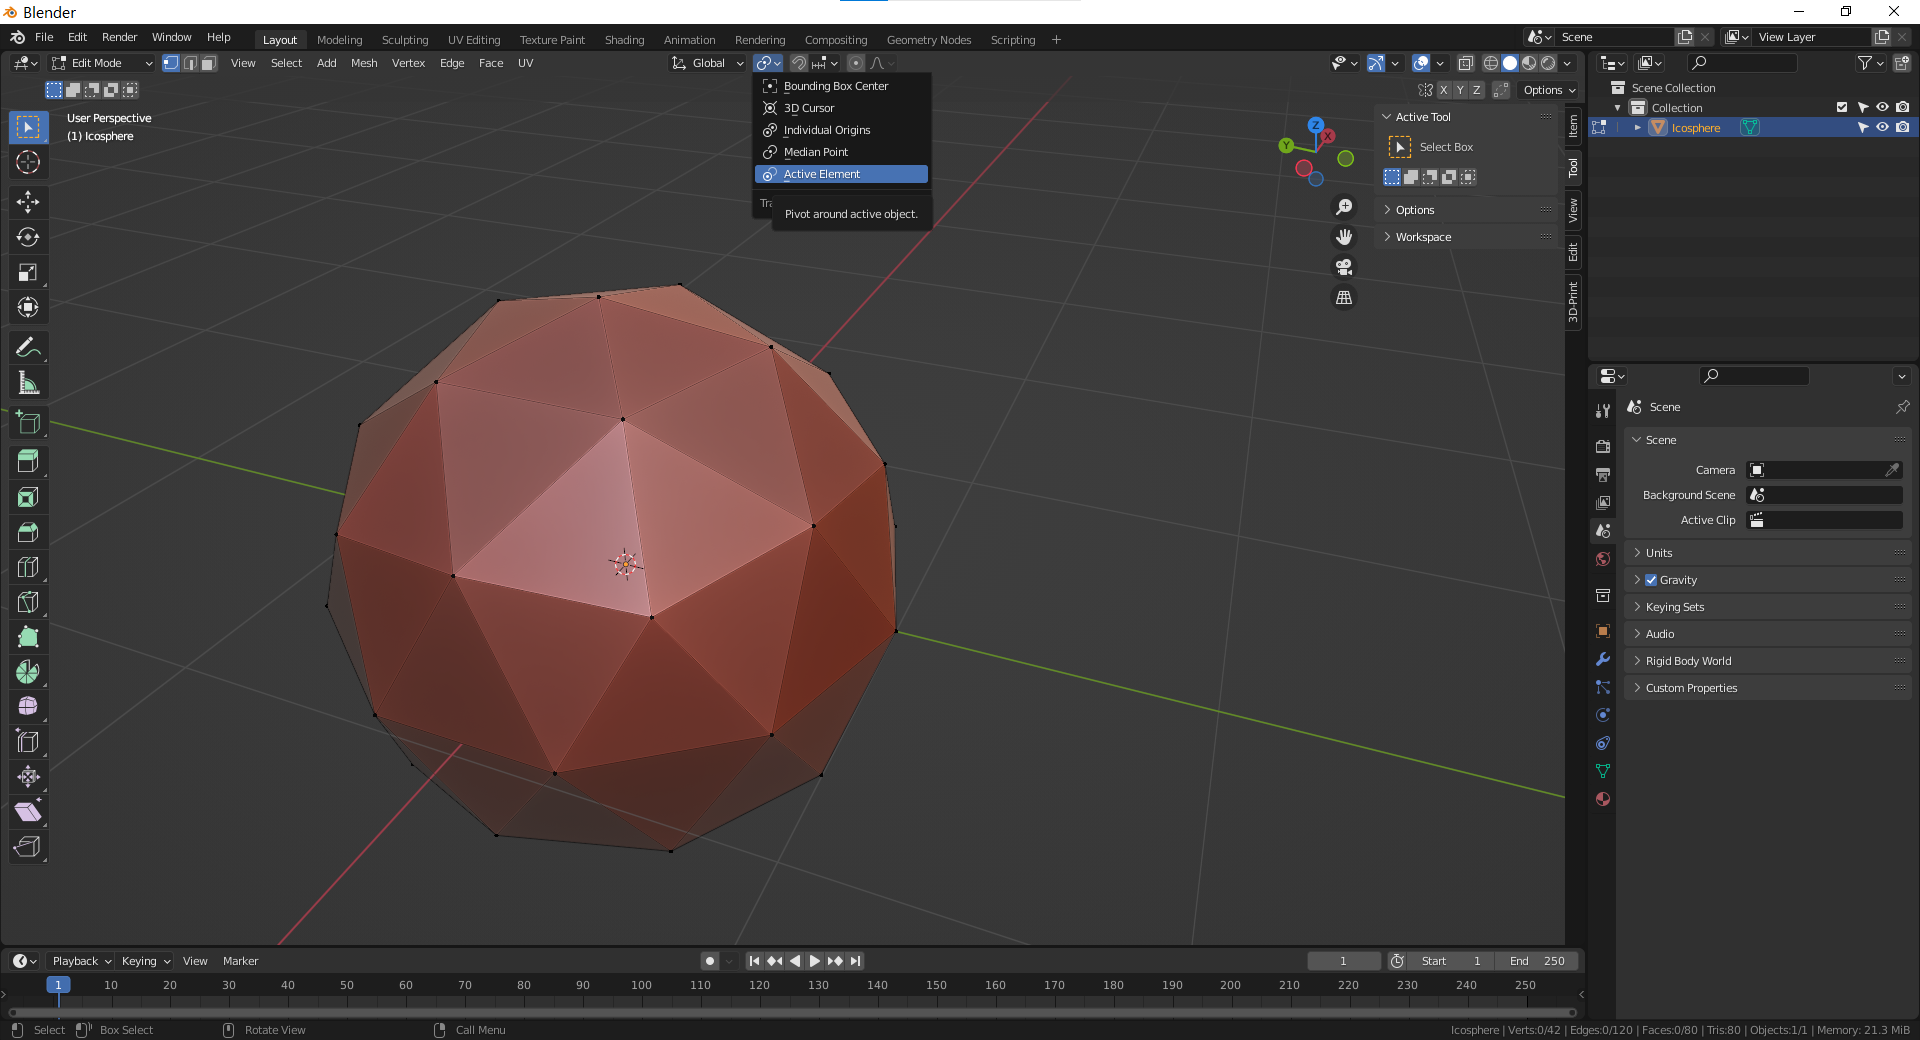This screenshot has width=1920, height=1040.
Task: Enable edge select mode
Action: 190,63
